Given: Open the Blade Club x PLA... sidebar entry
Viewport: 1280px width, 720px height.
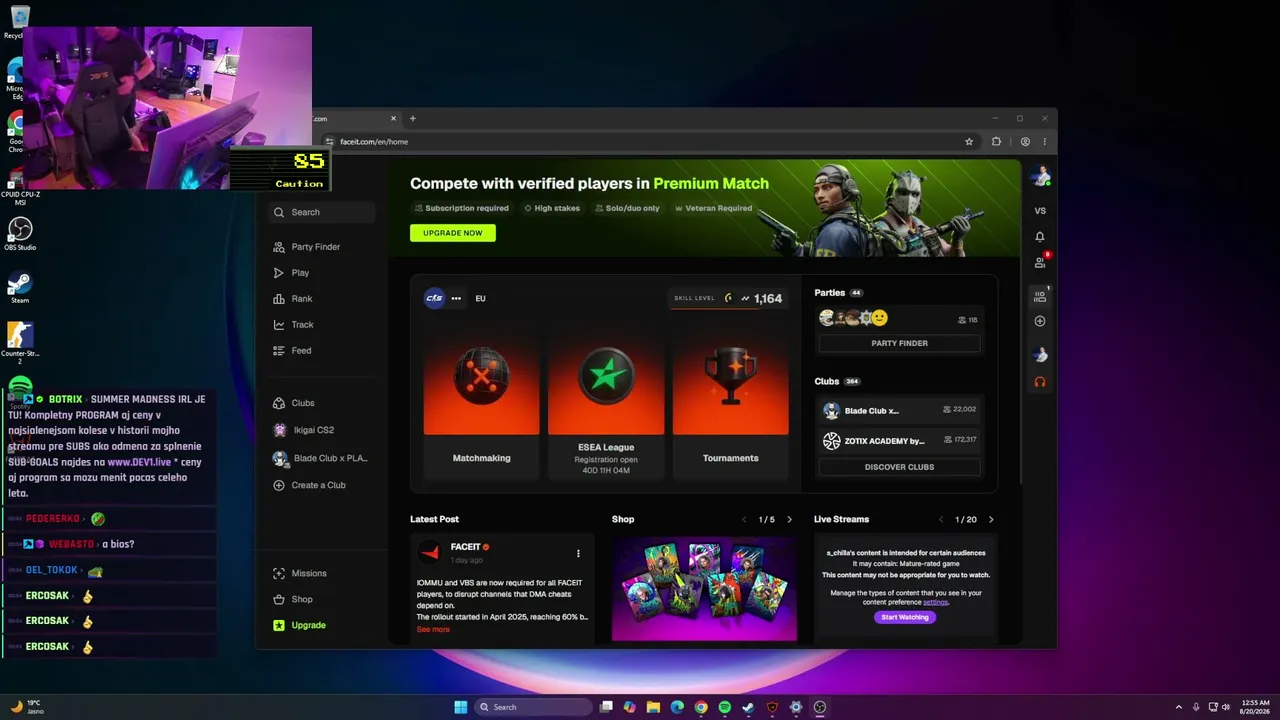Looking at the screenshot, I should (320, 458).
